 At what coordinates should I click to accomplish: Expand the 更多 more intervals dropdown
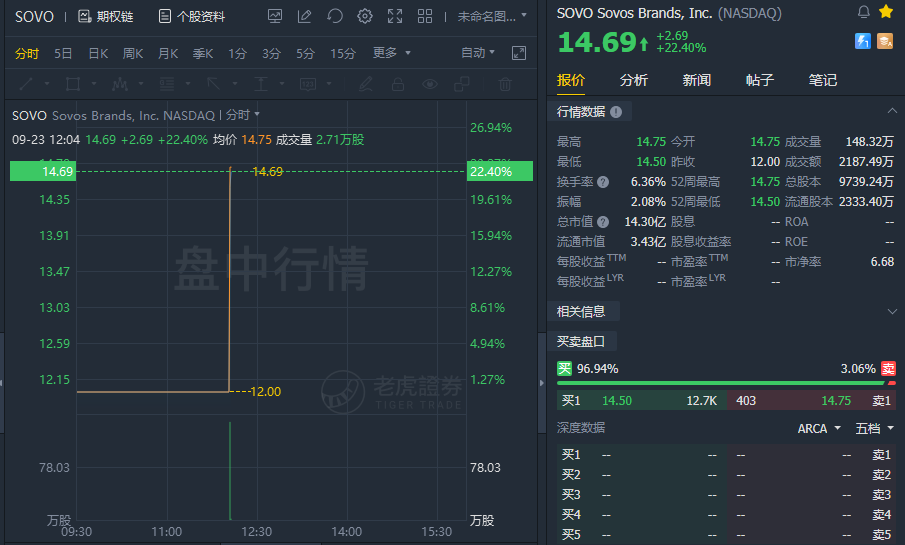[391, 53]
